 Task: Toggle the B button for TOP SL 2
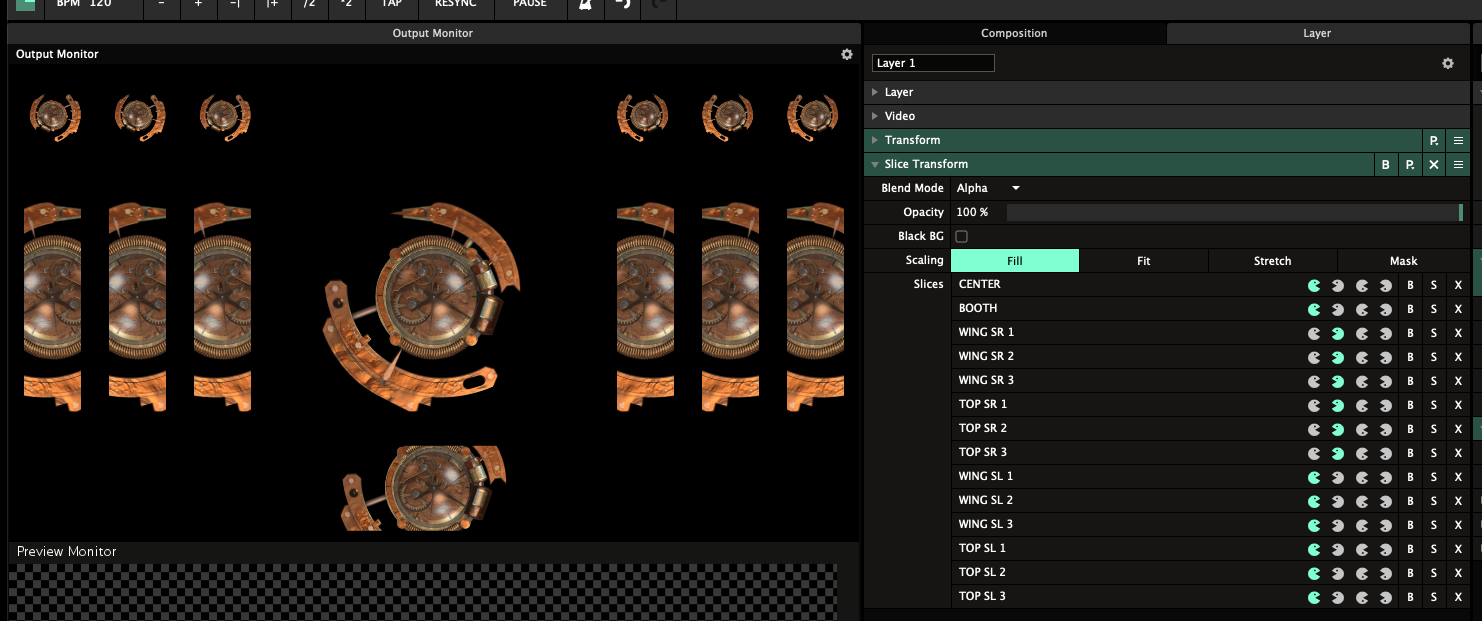click(x=1410, y=573)
